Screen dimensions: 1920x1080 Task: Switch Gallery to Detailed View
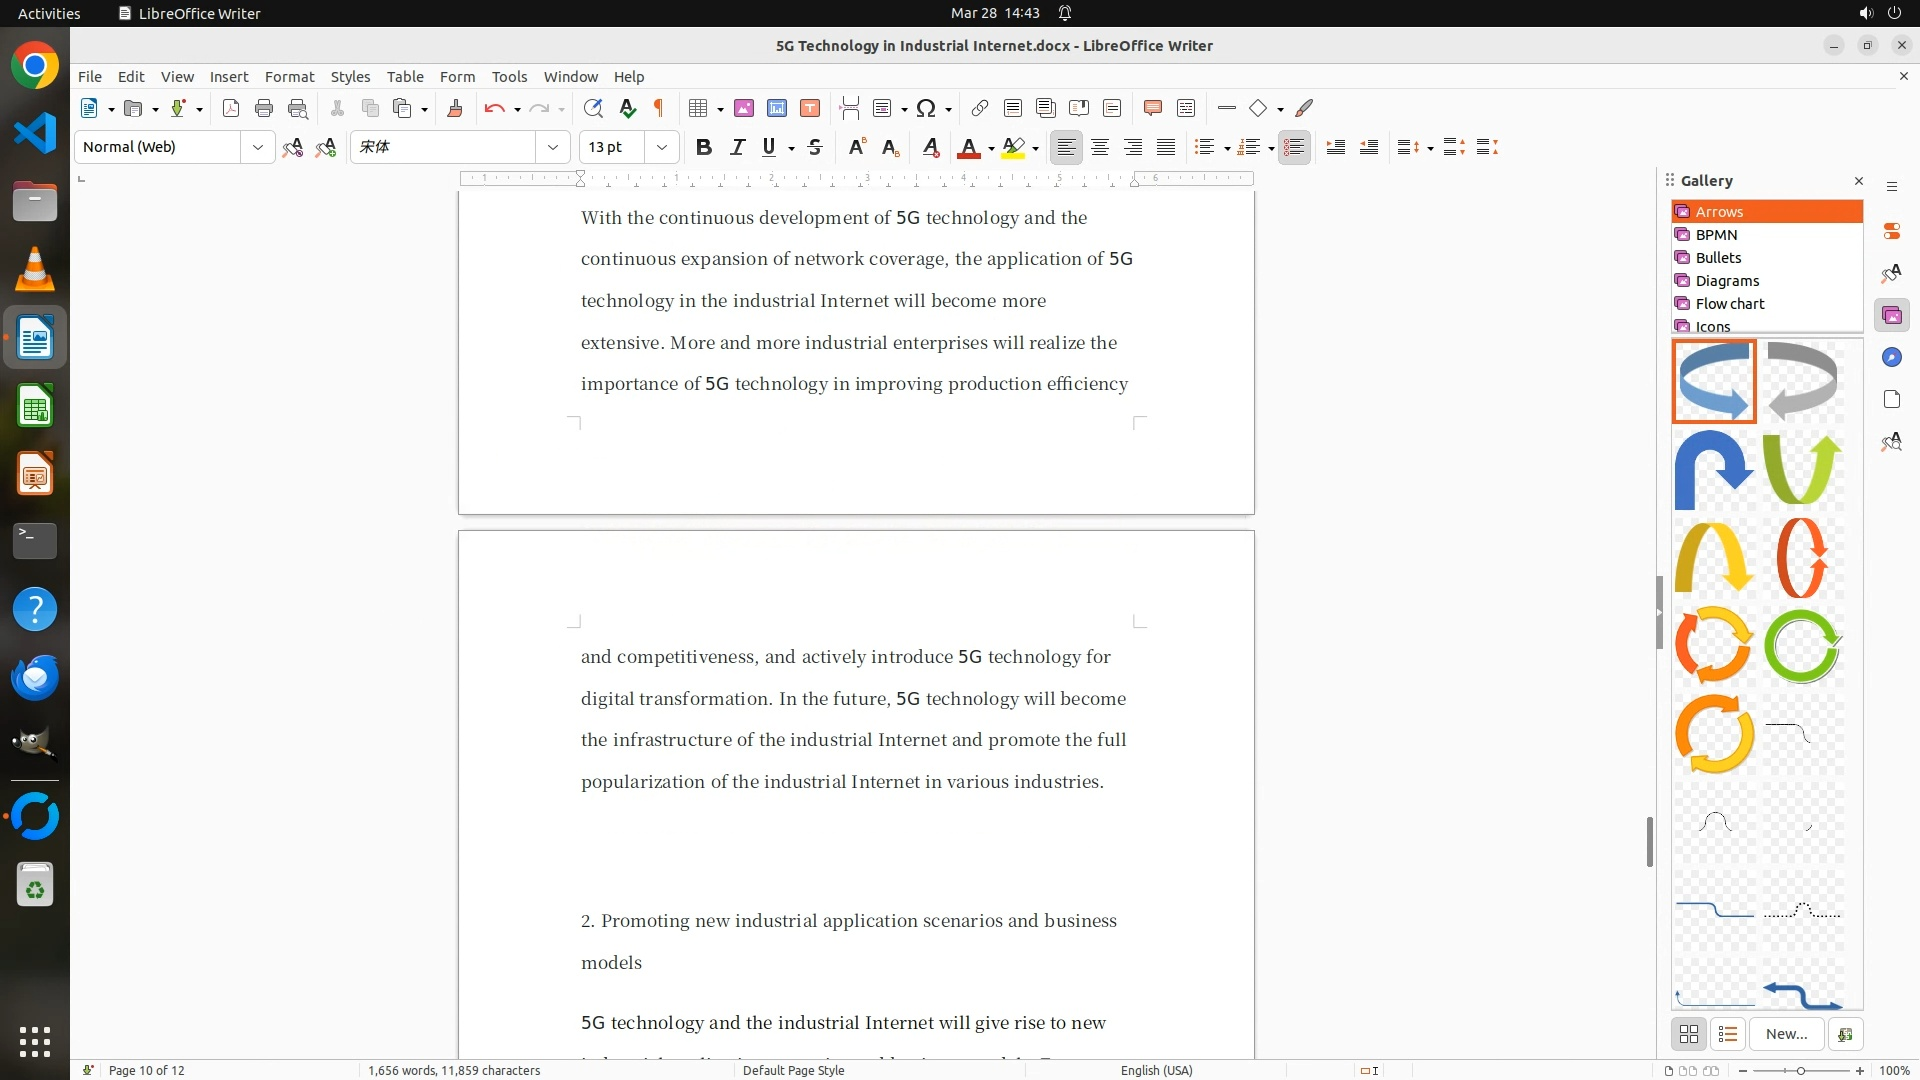[x=1727, y=1034]
